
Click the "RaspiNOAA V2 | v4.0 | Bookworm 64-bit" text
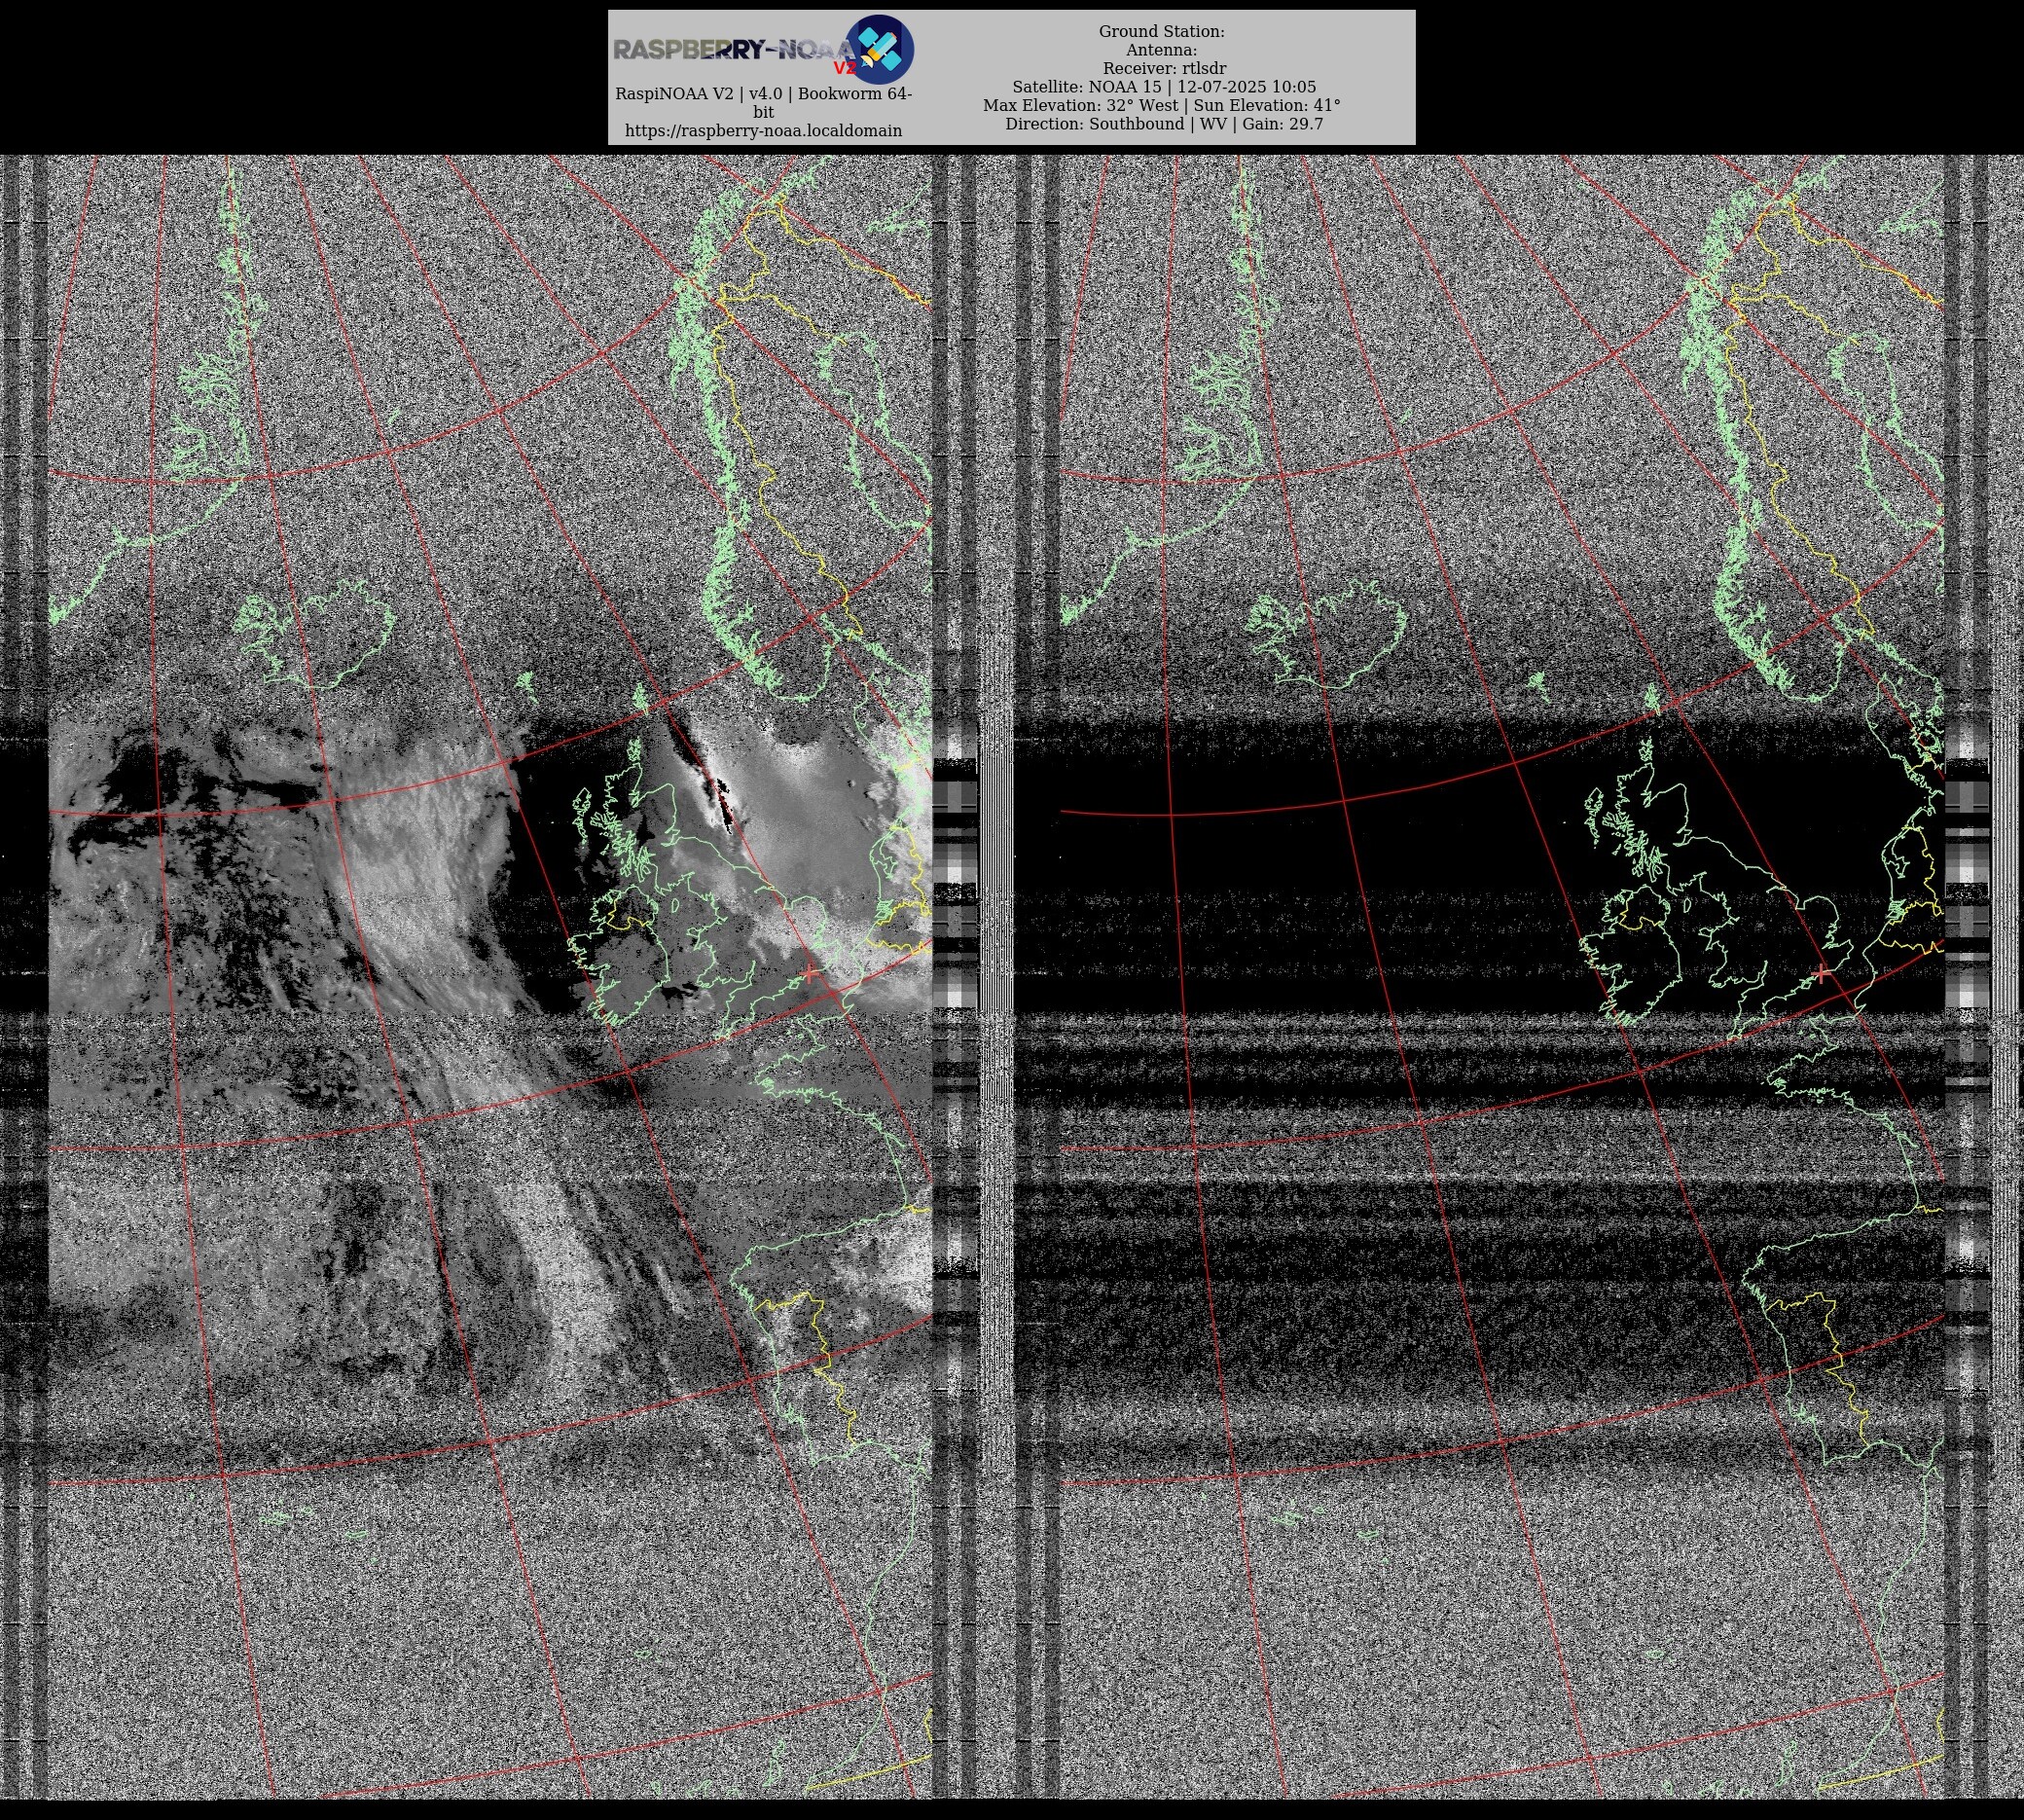pyautogui.click(x=763, y=103)
